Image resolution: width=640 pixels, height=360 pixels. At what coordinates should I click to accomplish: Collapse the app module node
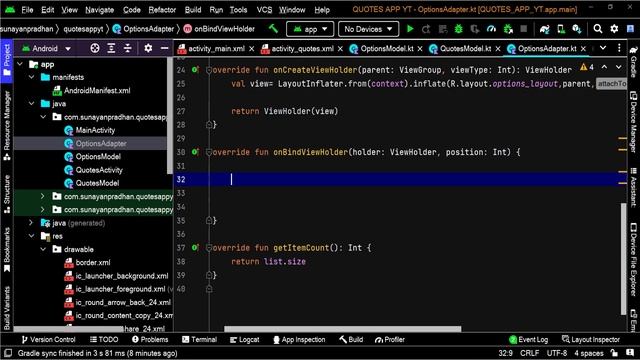point(20,64)
